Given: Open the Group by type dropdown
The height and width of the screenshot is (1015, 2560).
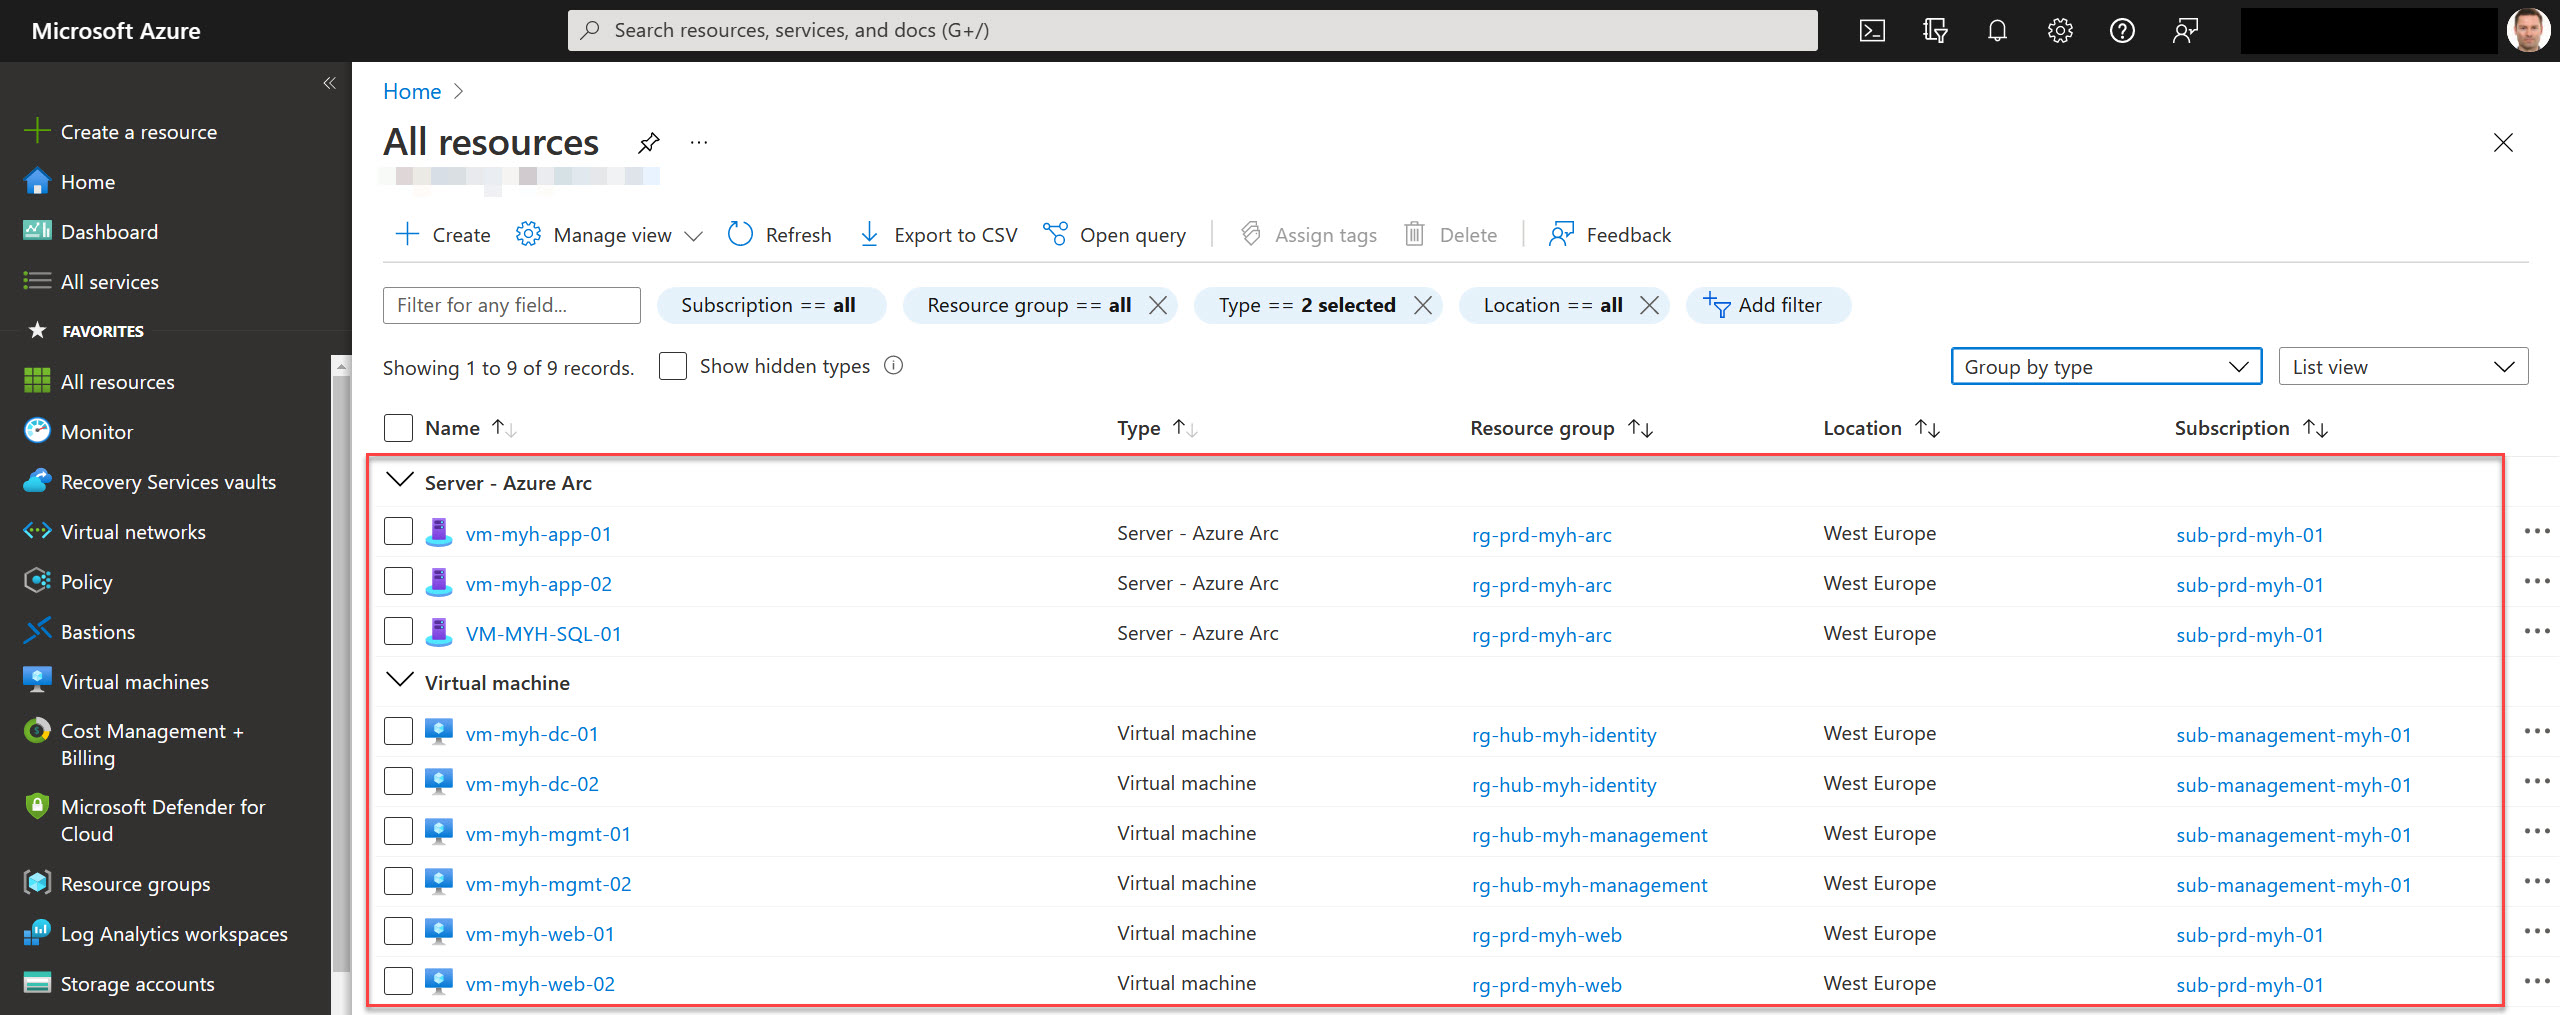Looking at the screenshot, I should pyautogui.click(x=2105, y=366).
